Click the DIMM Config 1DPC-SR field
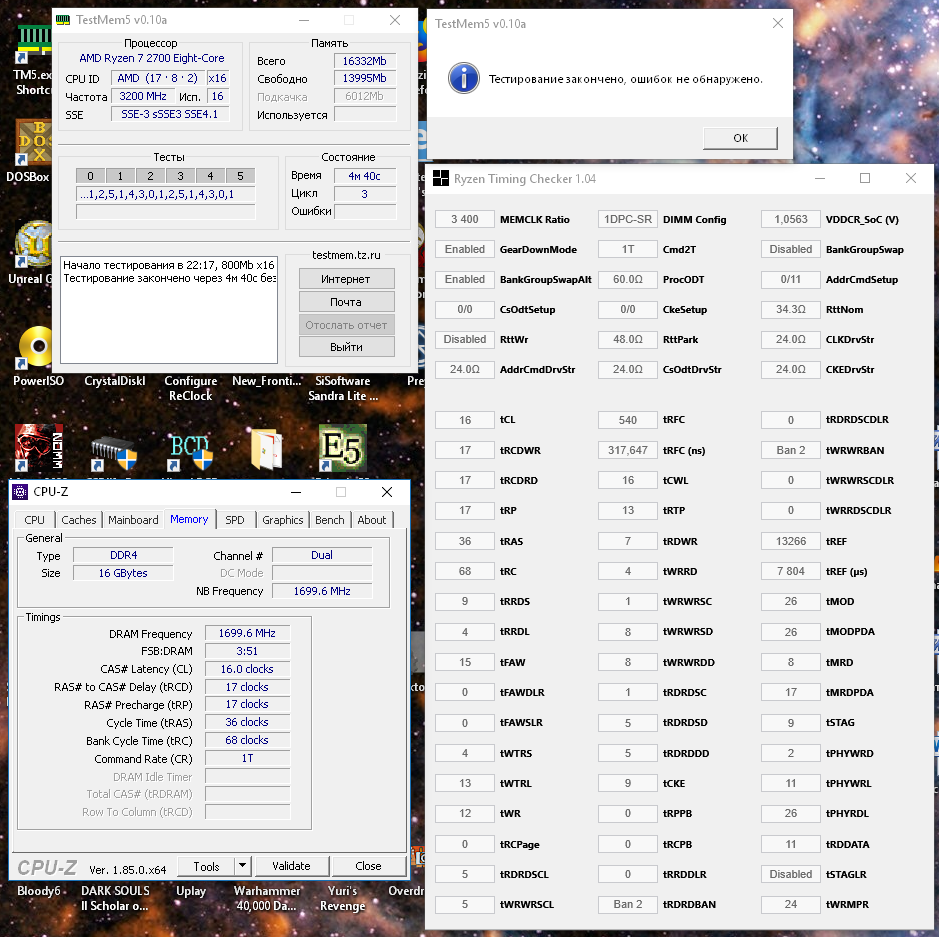 [628, 219]
